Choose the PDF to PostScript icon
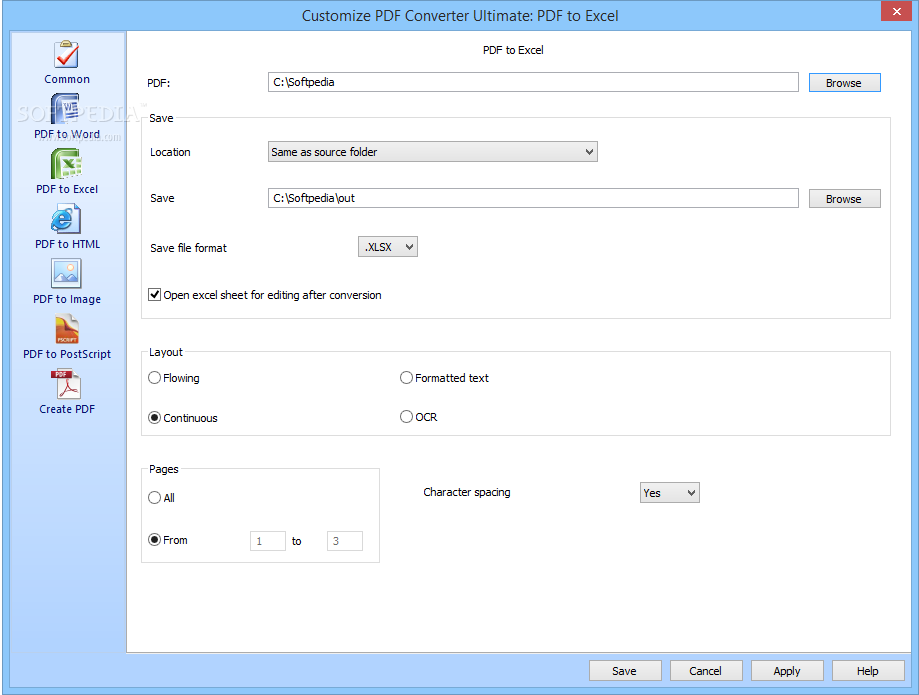Image resolution: width=919 pixels, height=695 pixels. click(66, 329)
